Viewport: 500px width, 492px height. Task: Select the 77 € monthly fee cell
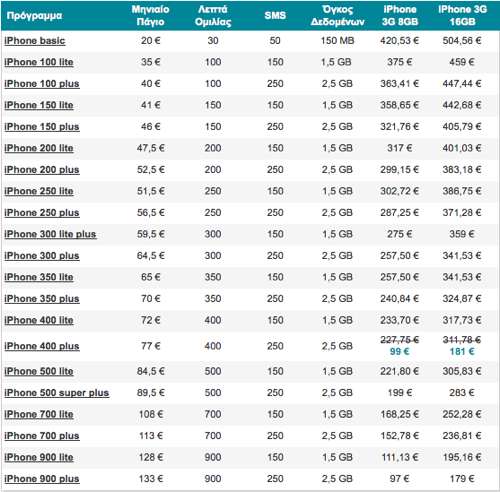pyautogui.click(x=151, y=346)
